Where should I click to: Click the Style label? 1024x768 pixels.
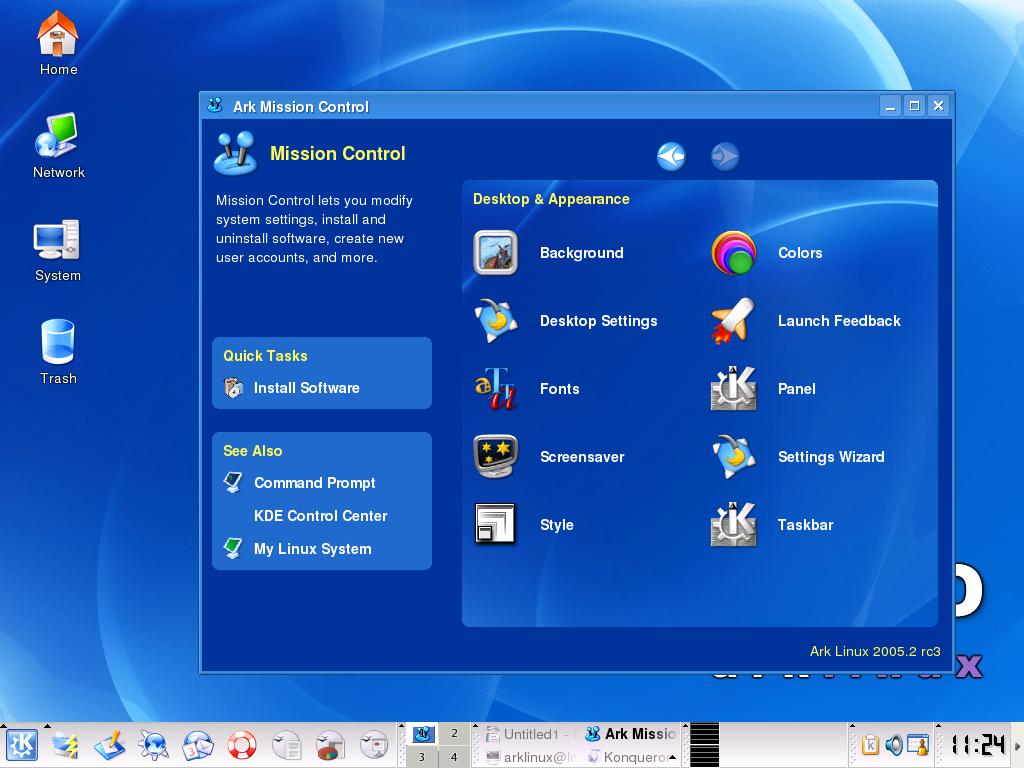coord(556,525)
